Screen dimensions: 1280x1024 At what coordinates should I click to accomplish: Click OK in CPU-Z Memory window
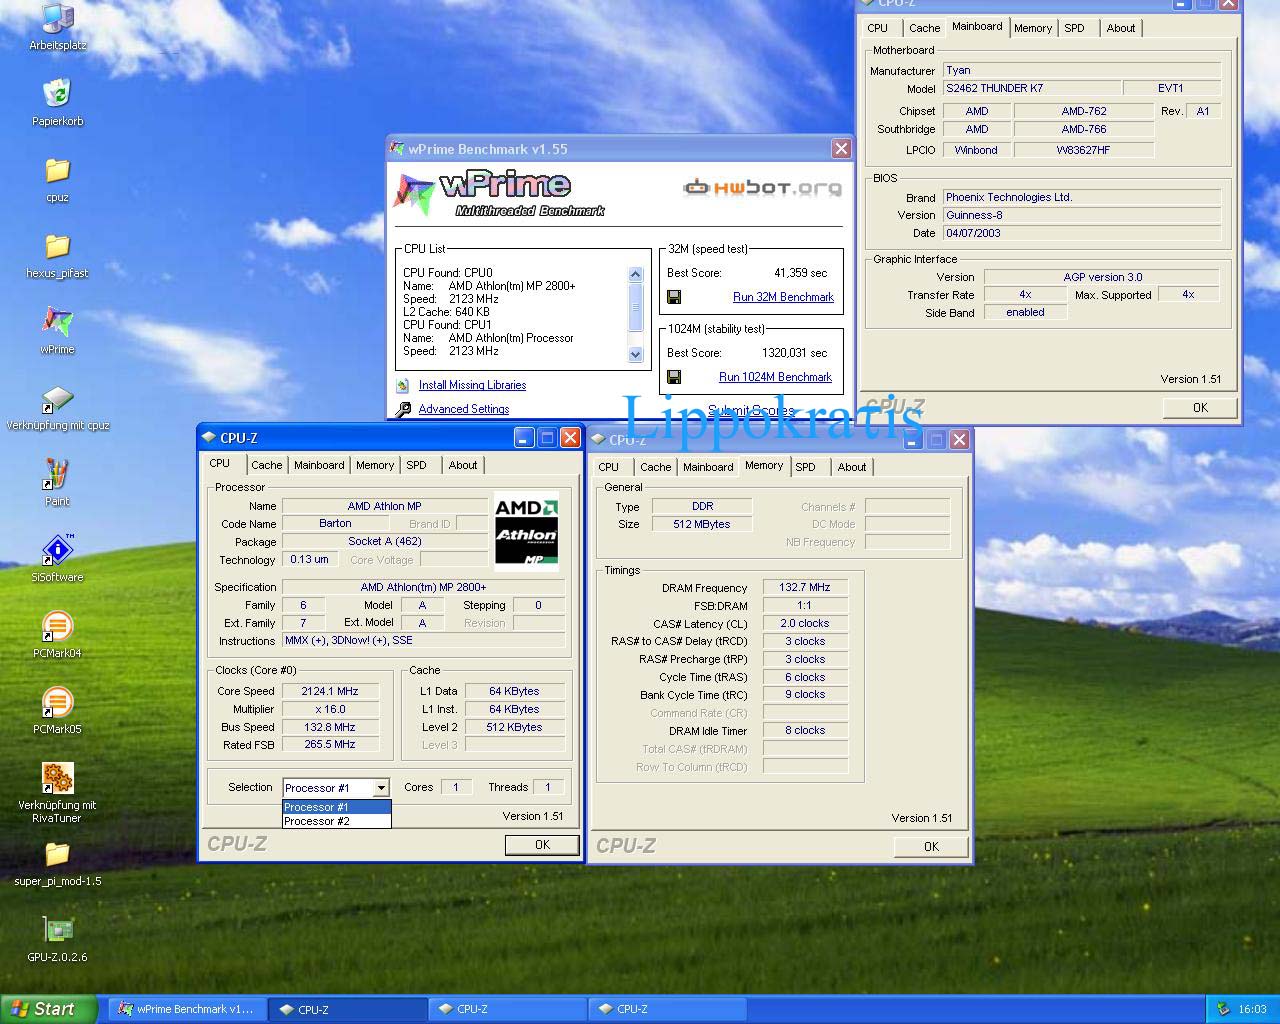[x=931, y=847]
